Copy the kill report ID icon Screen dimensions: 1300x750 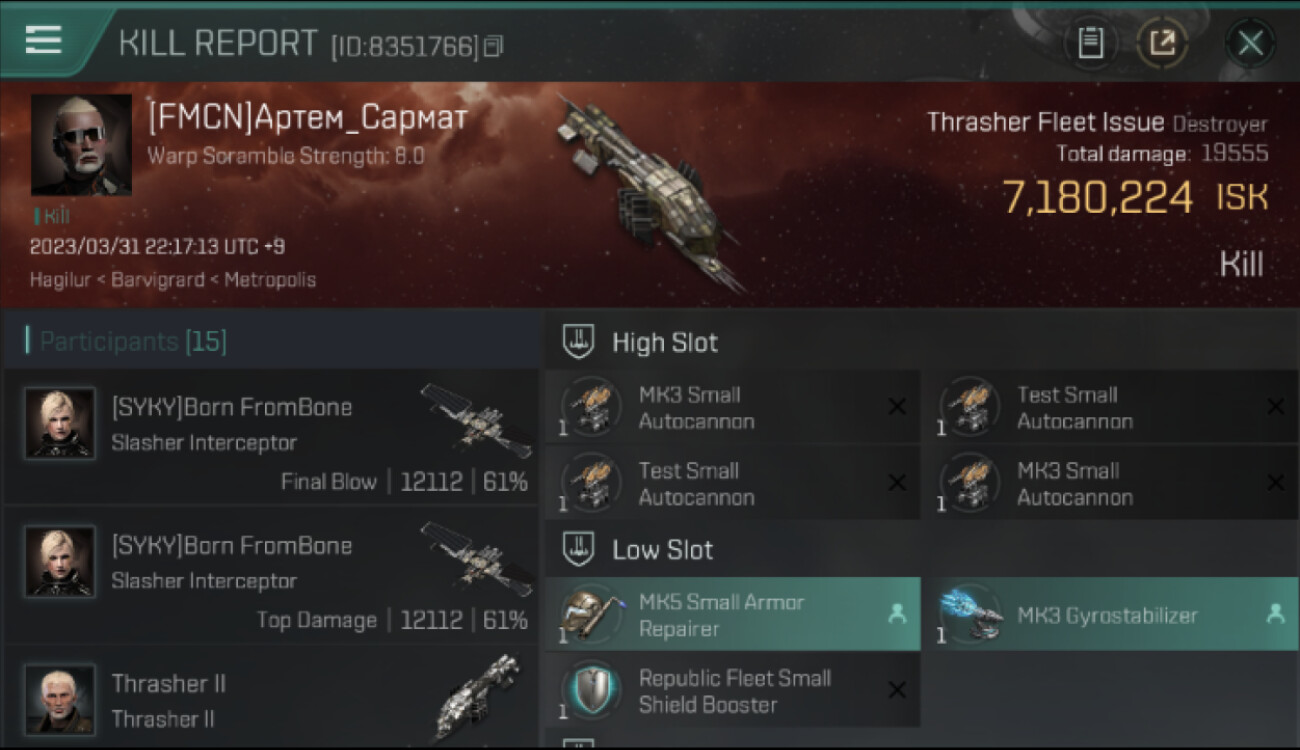click(x=493, y=46)
